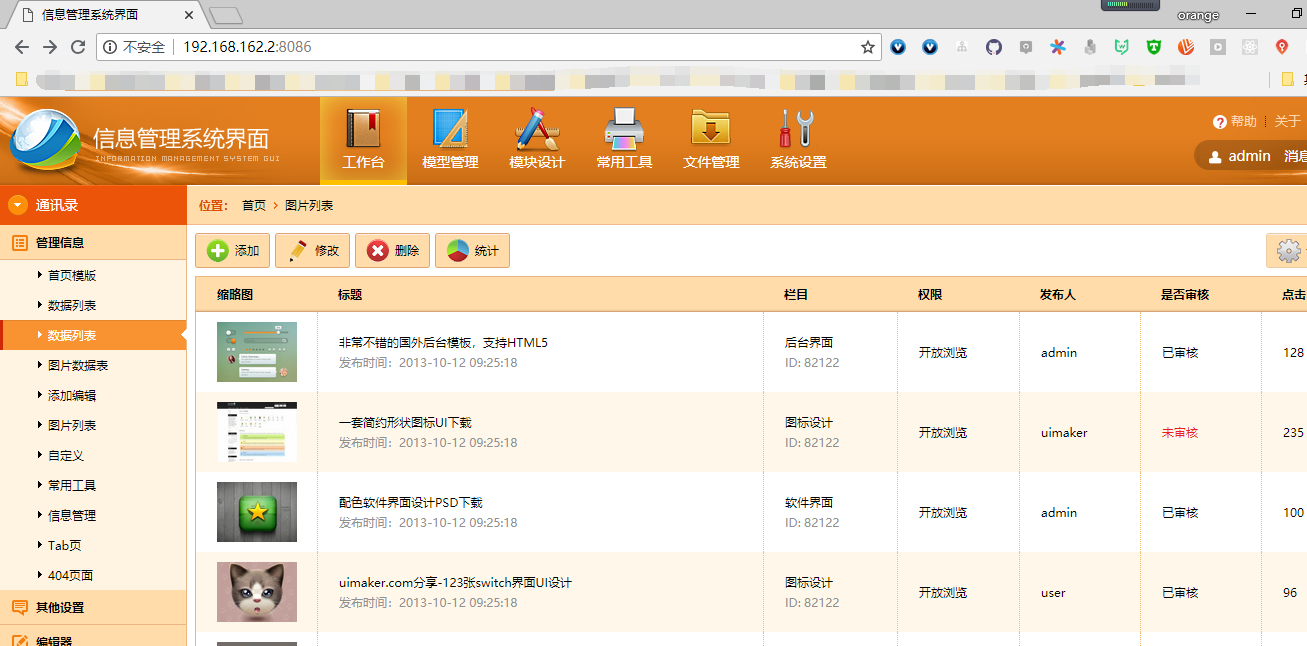Open 首页模版 in the sidebar
1307x646 pixels.
72,275
